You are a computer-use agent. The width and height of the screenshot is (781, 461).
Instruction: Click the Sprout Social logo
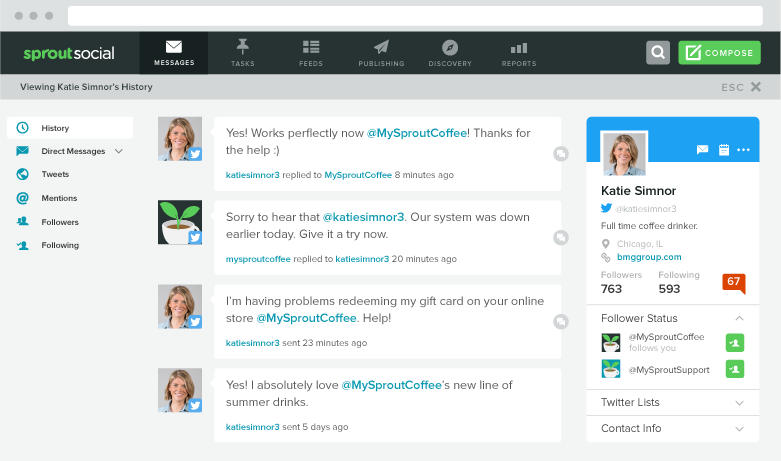point(69,53)
